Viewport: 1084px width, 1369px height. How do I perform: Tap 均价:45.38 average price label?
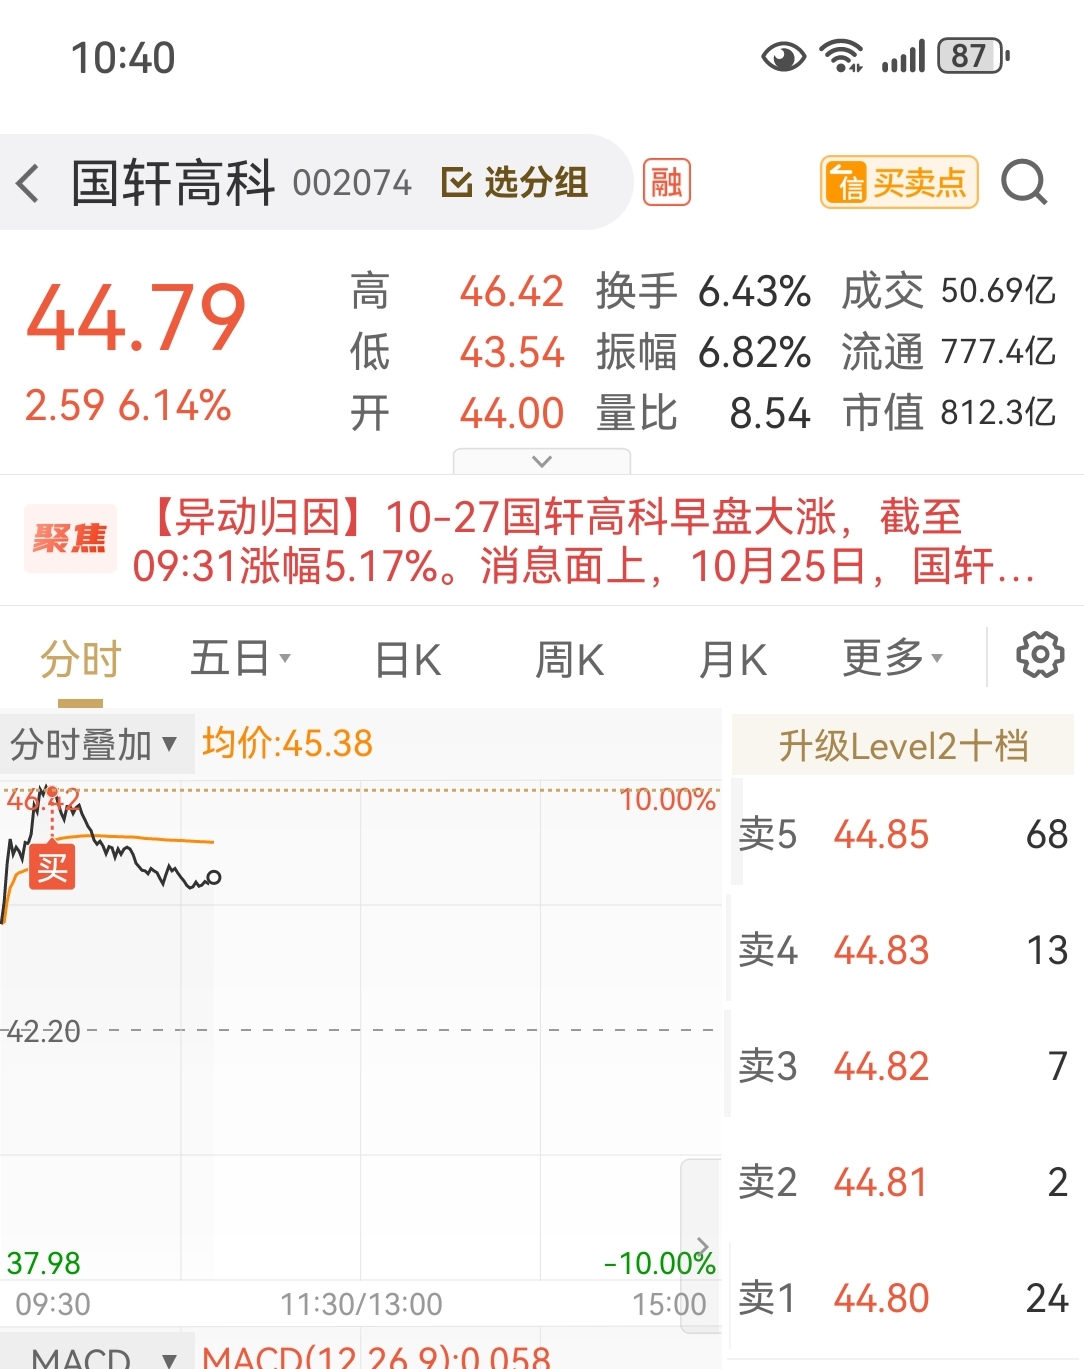coord(287,744)
